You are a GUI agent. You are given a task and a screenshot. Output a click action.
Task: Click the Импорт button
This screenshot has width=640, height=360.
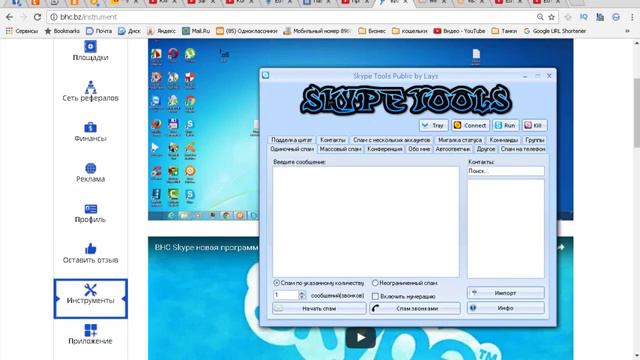pos(505,293)
